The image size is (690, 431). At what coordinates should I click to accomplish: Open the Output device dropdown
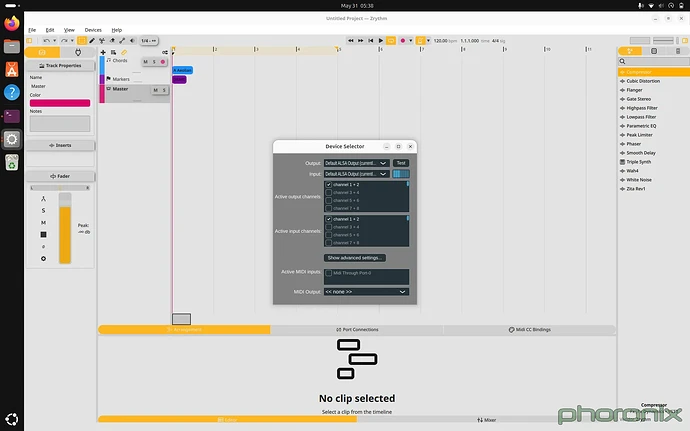tap(356, 163)
